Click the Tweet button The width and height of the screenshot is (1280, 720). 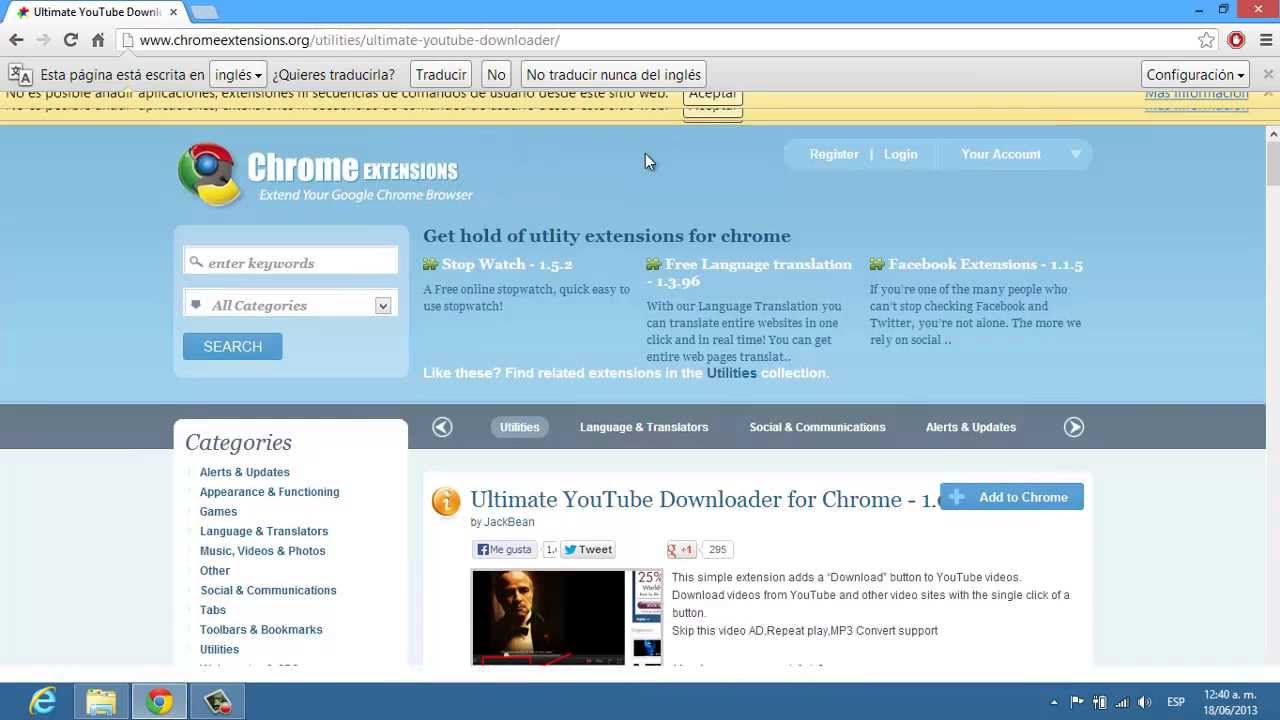click(588, 549)
